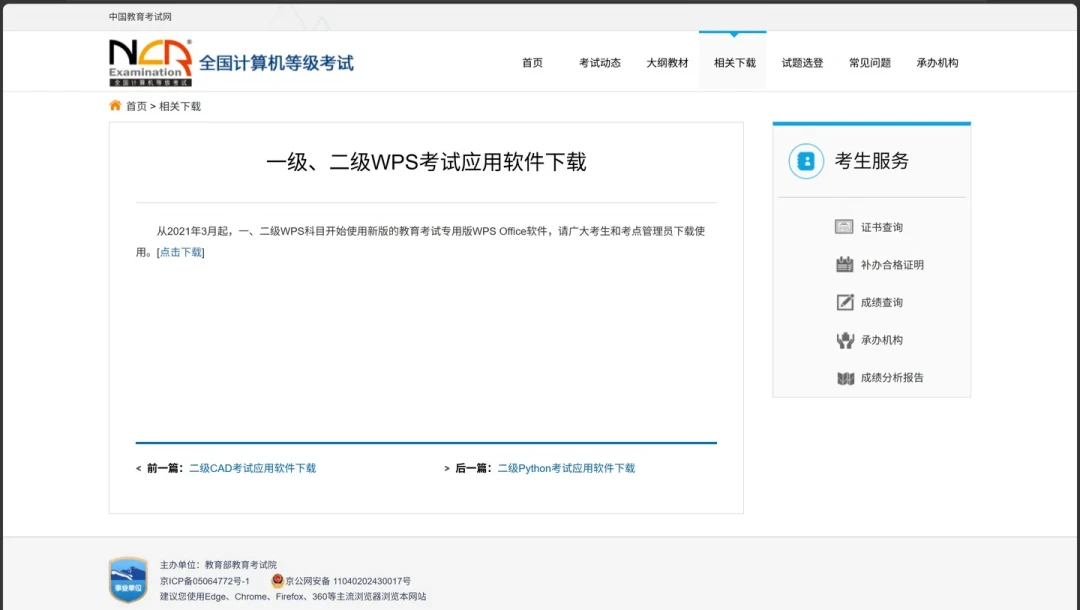
Task: Click the pencil icon beside 成绩查询
Action: tap(845, 302)
